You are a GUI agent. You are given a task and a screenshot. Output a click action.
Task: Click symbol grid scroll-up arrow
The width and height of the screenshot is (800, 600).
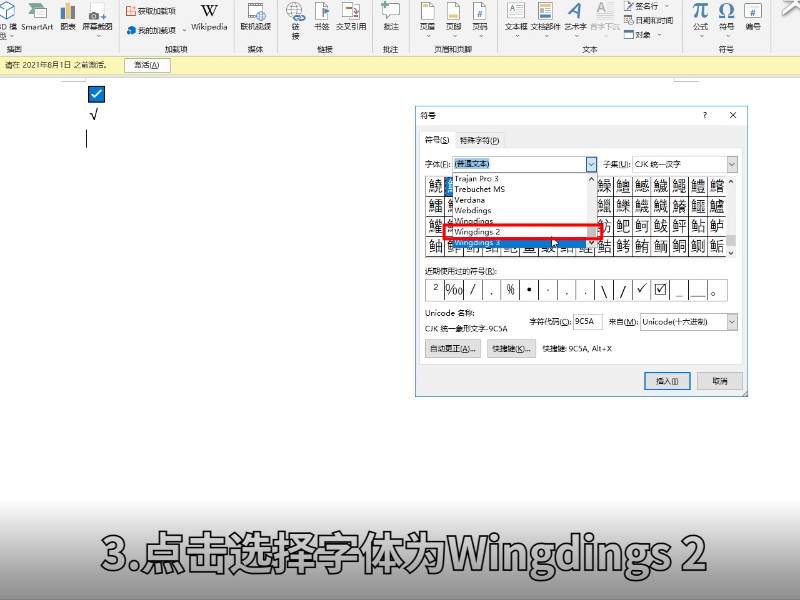pyautogui.click(x=731, y=182)
